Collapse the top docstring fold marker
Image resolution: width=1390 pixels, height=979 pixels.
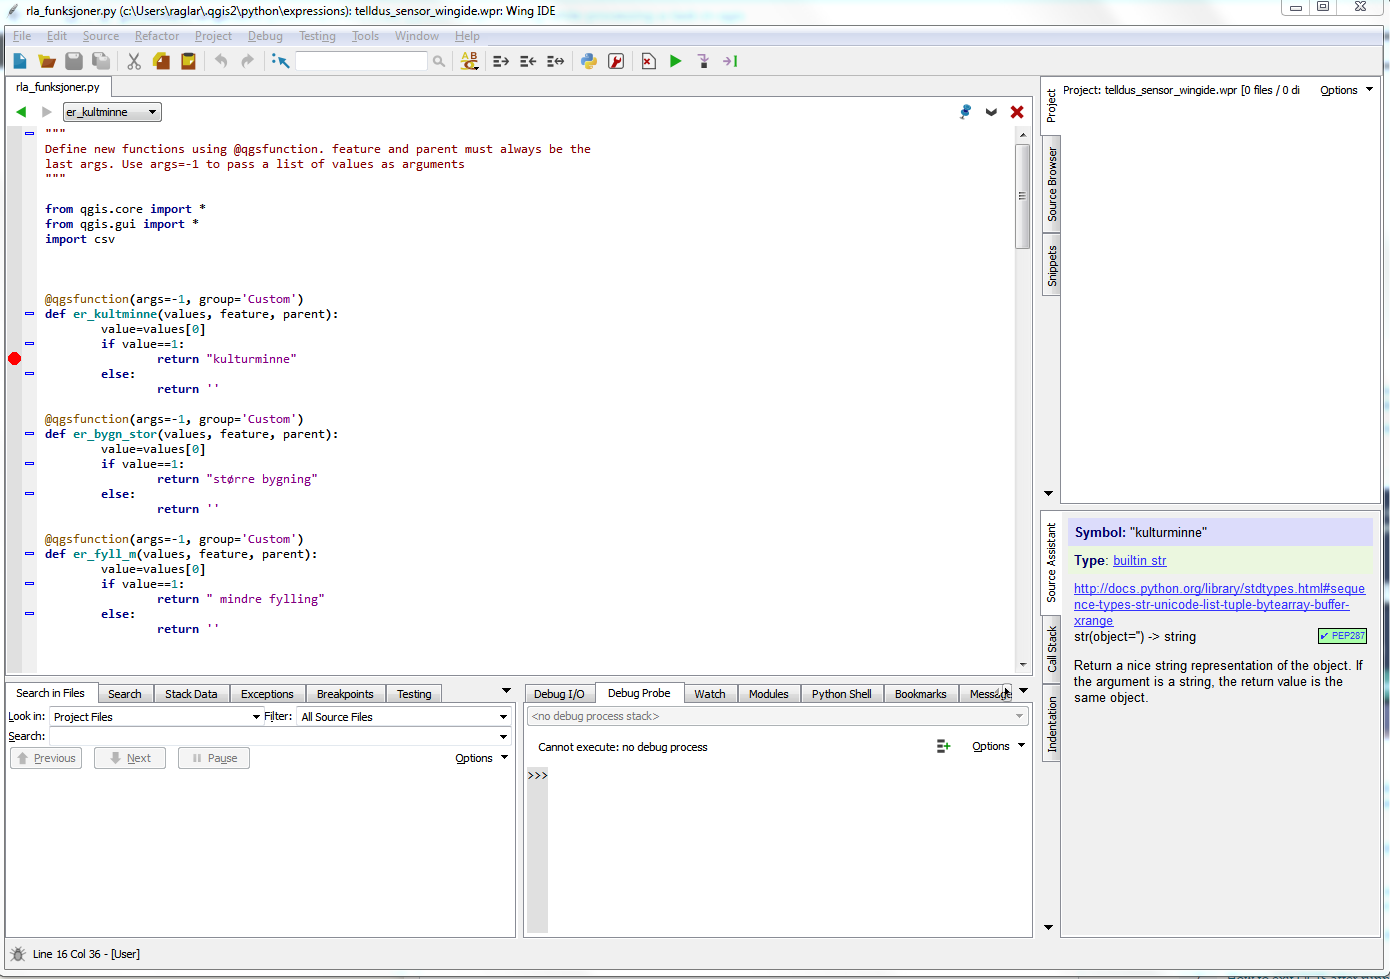point(29,133)
